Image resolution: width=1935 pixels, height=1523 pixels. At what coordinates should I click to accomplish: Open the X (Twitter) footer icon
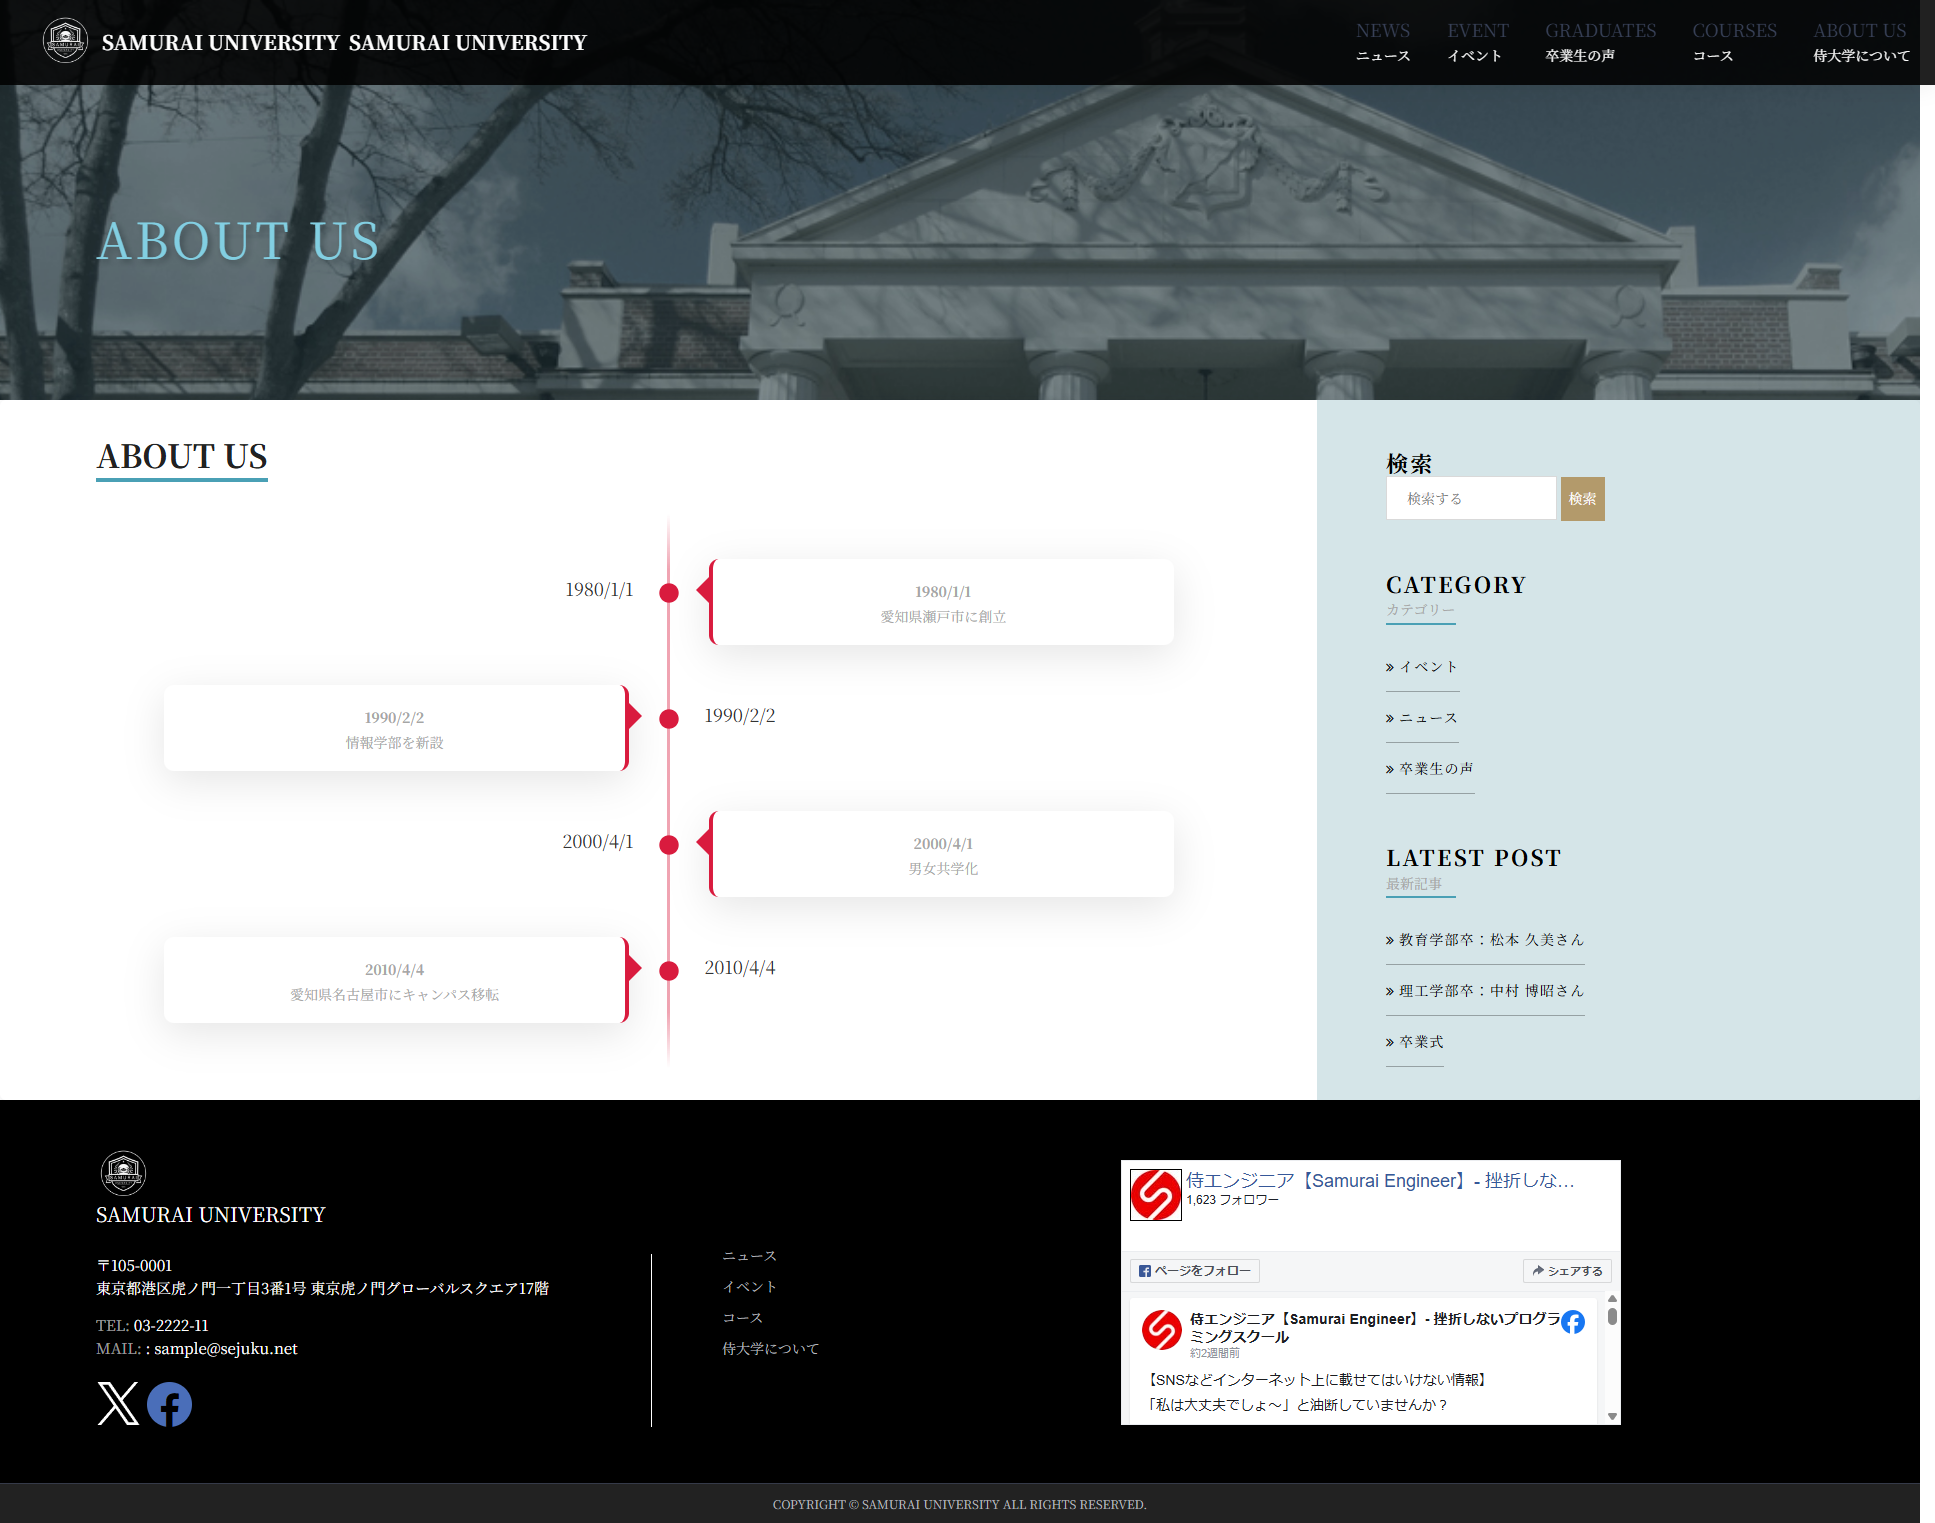point(118,1404)
